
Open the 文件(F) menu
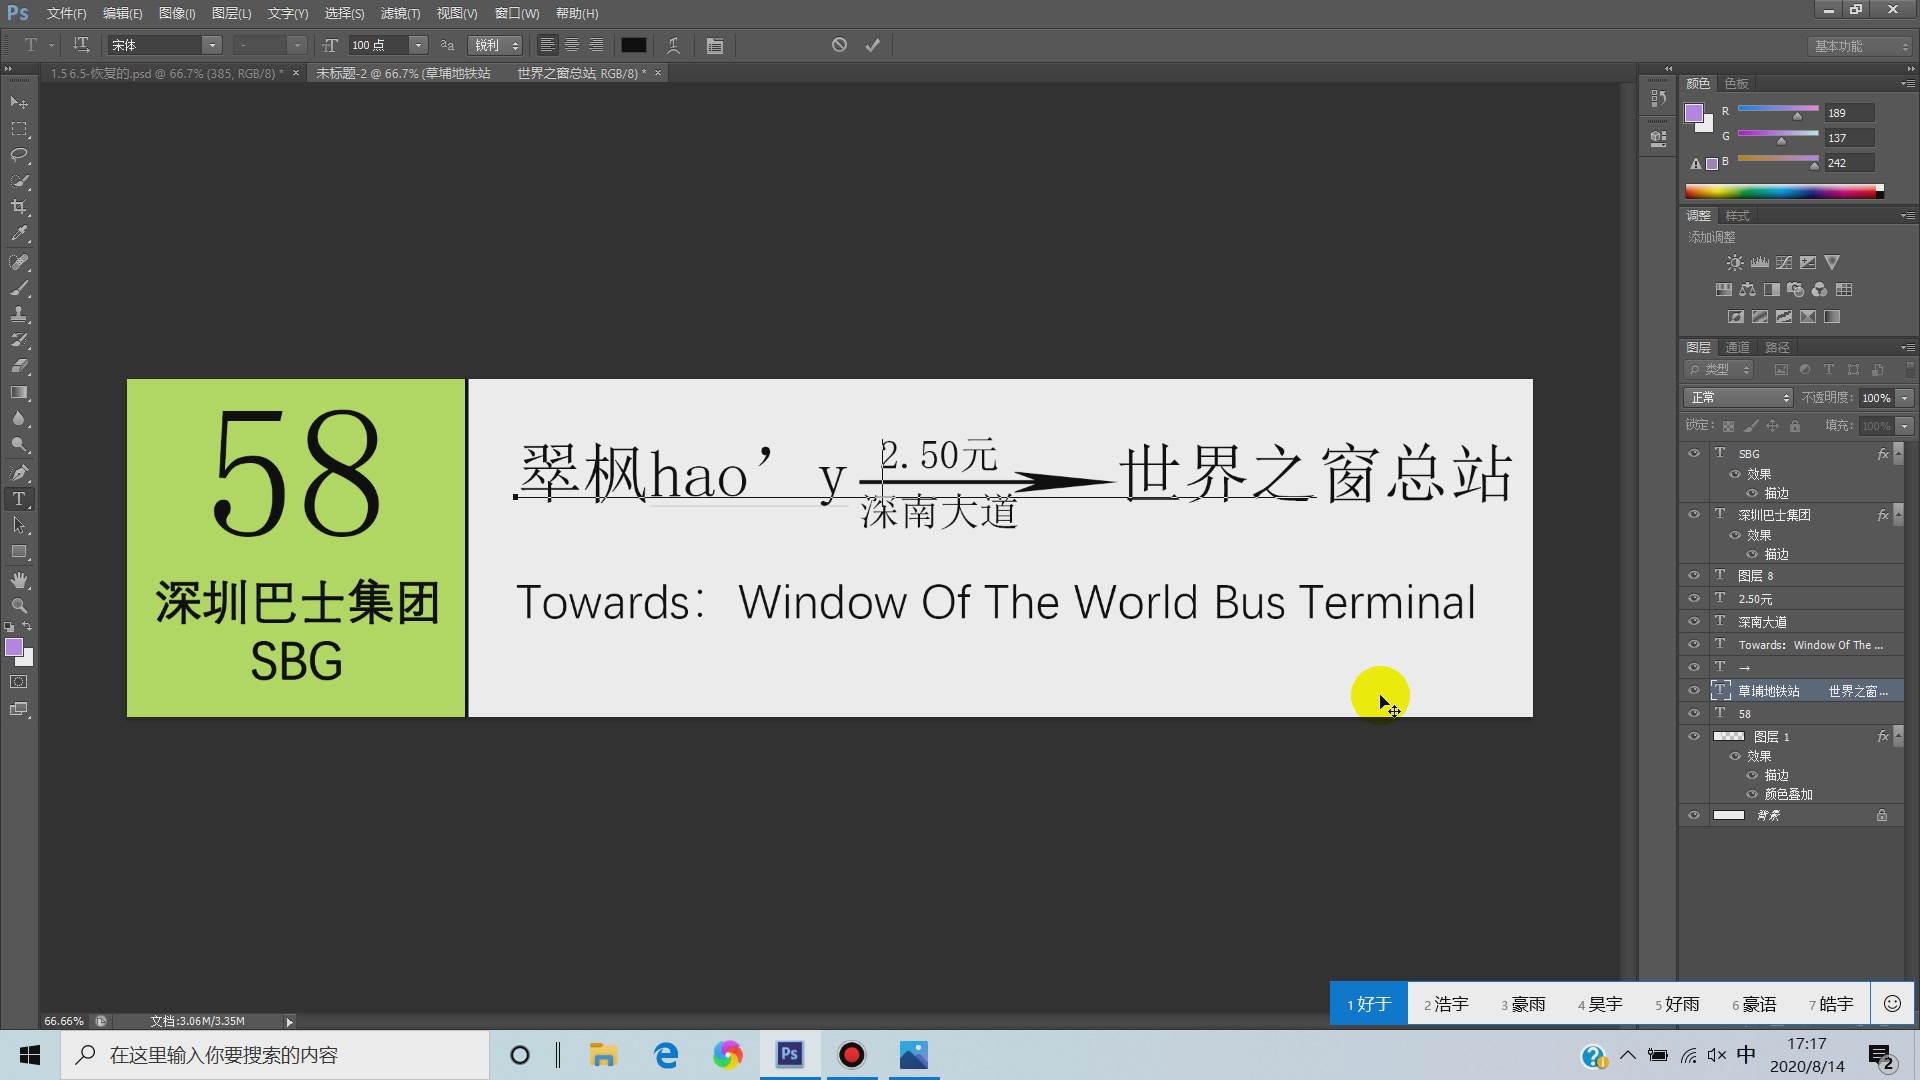[x=66, y=13]
